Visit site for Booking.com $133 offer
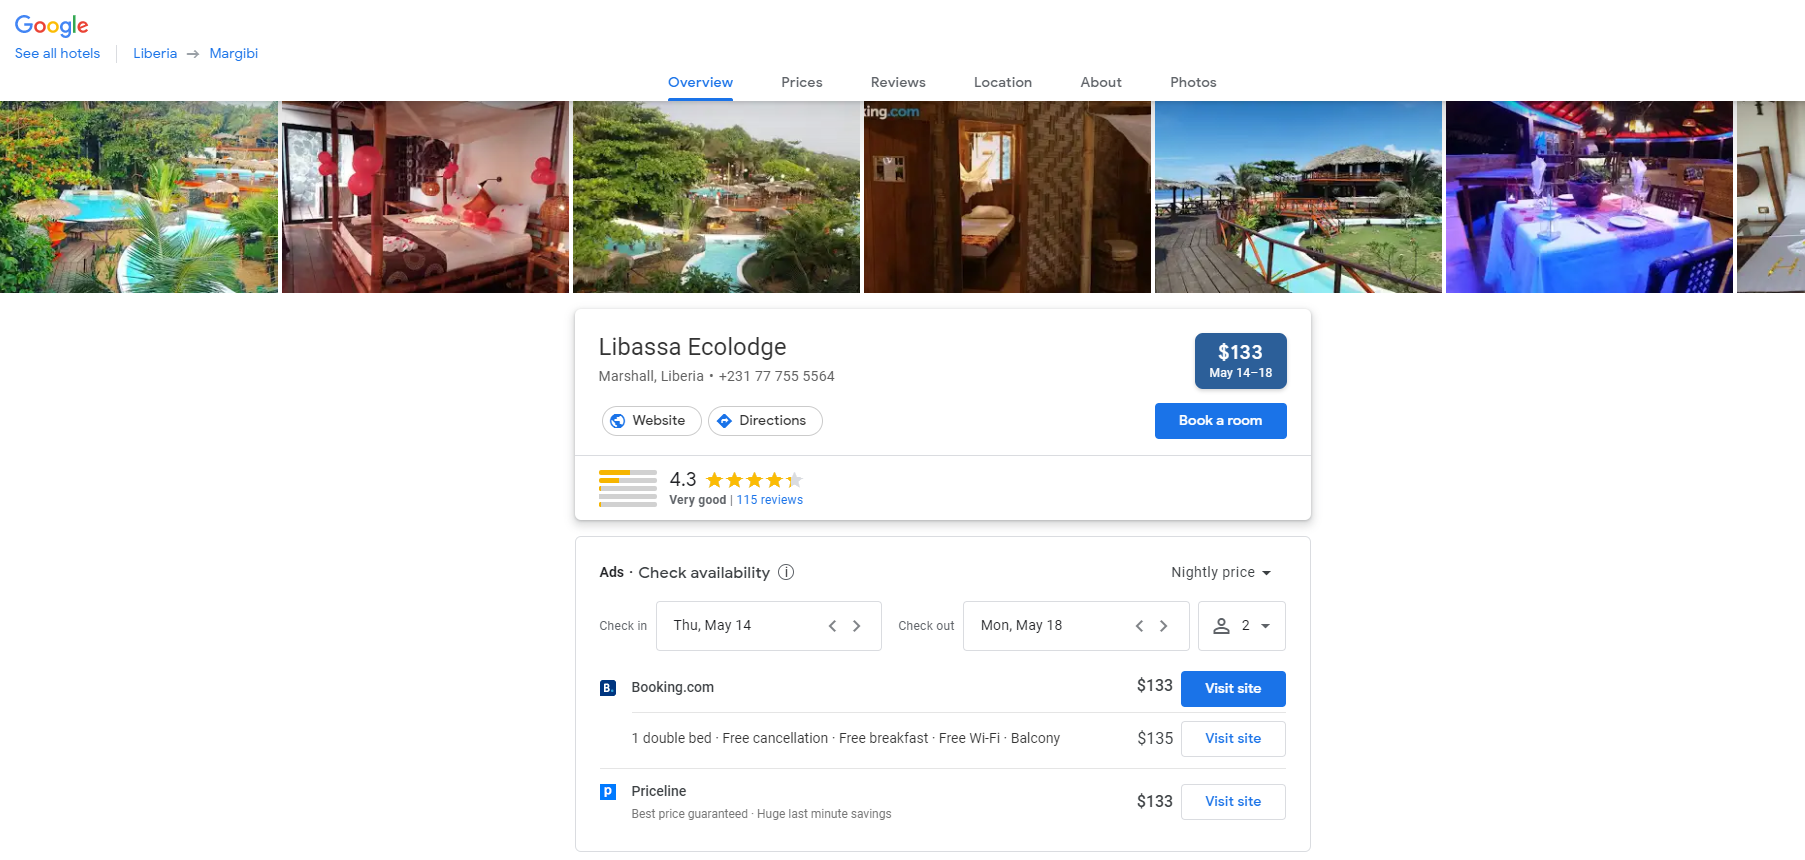 click(x=1233, y=689)
